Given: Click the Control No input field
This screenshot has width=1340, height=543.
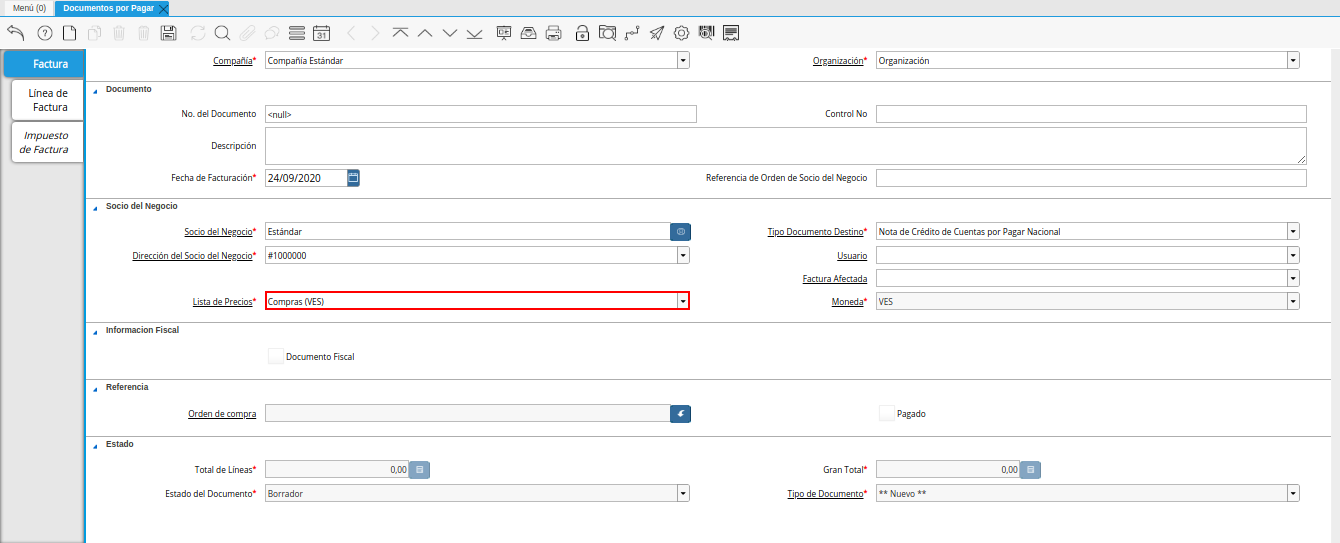Looking at the screenshot, I should coord(1090,114).
